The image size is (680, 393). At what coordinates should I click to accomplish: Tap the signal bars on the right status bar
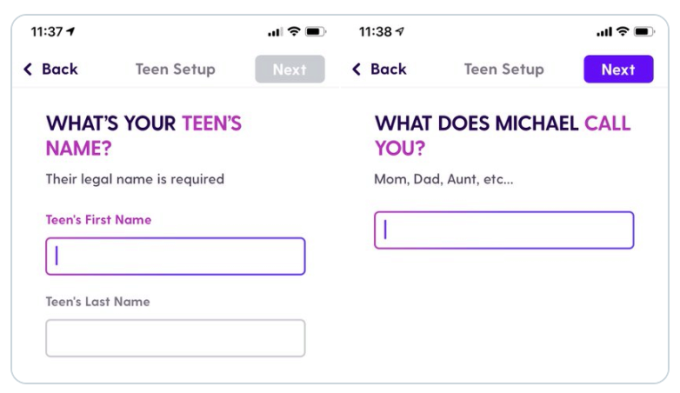[x=604, y=32]
